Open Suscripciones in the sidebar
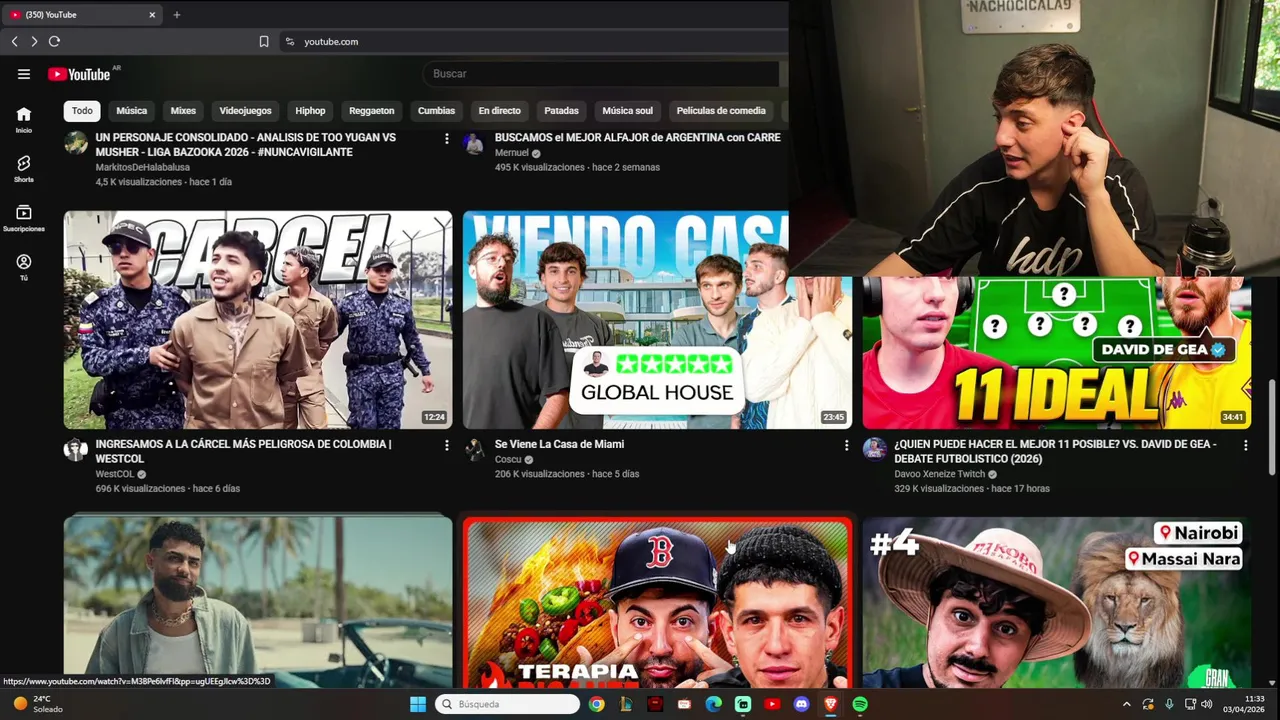Screen dimensions: 1280x720 24,219
